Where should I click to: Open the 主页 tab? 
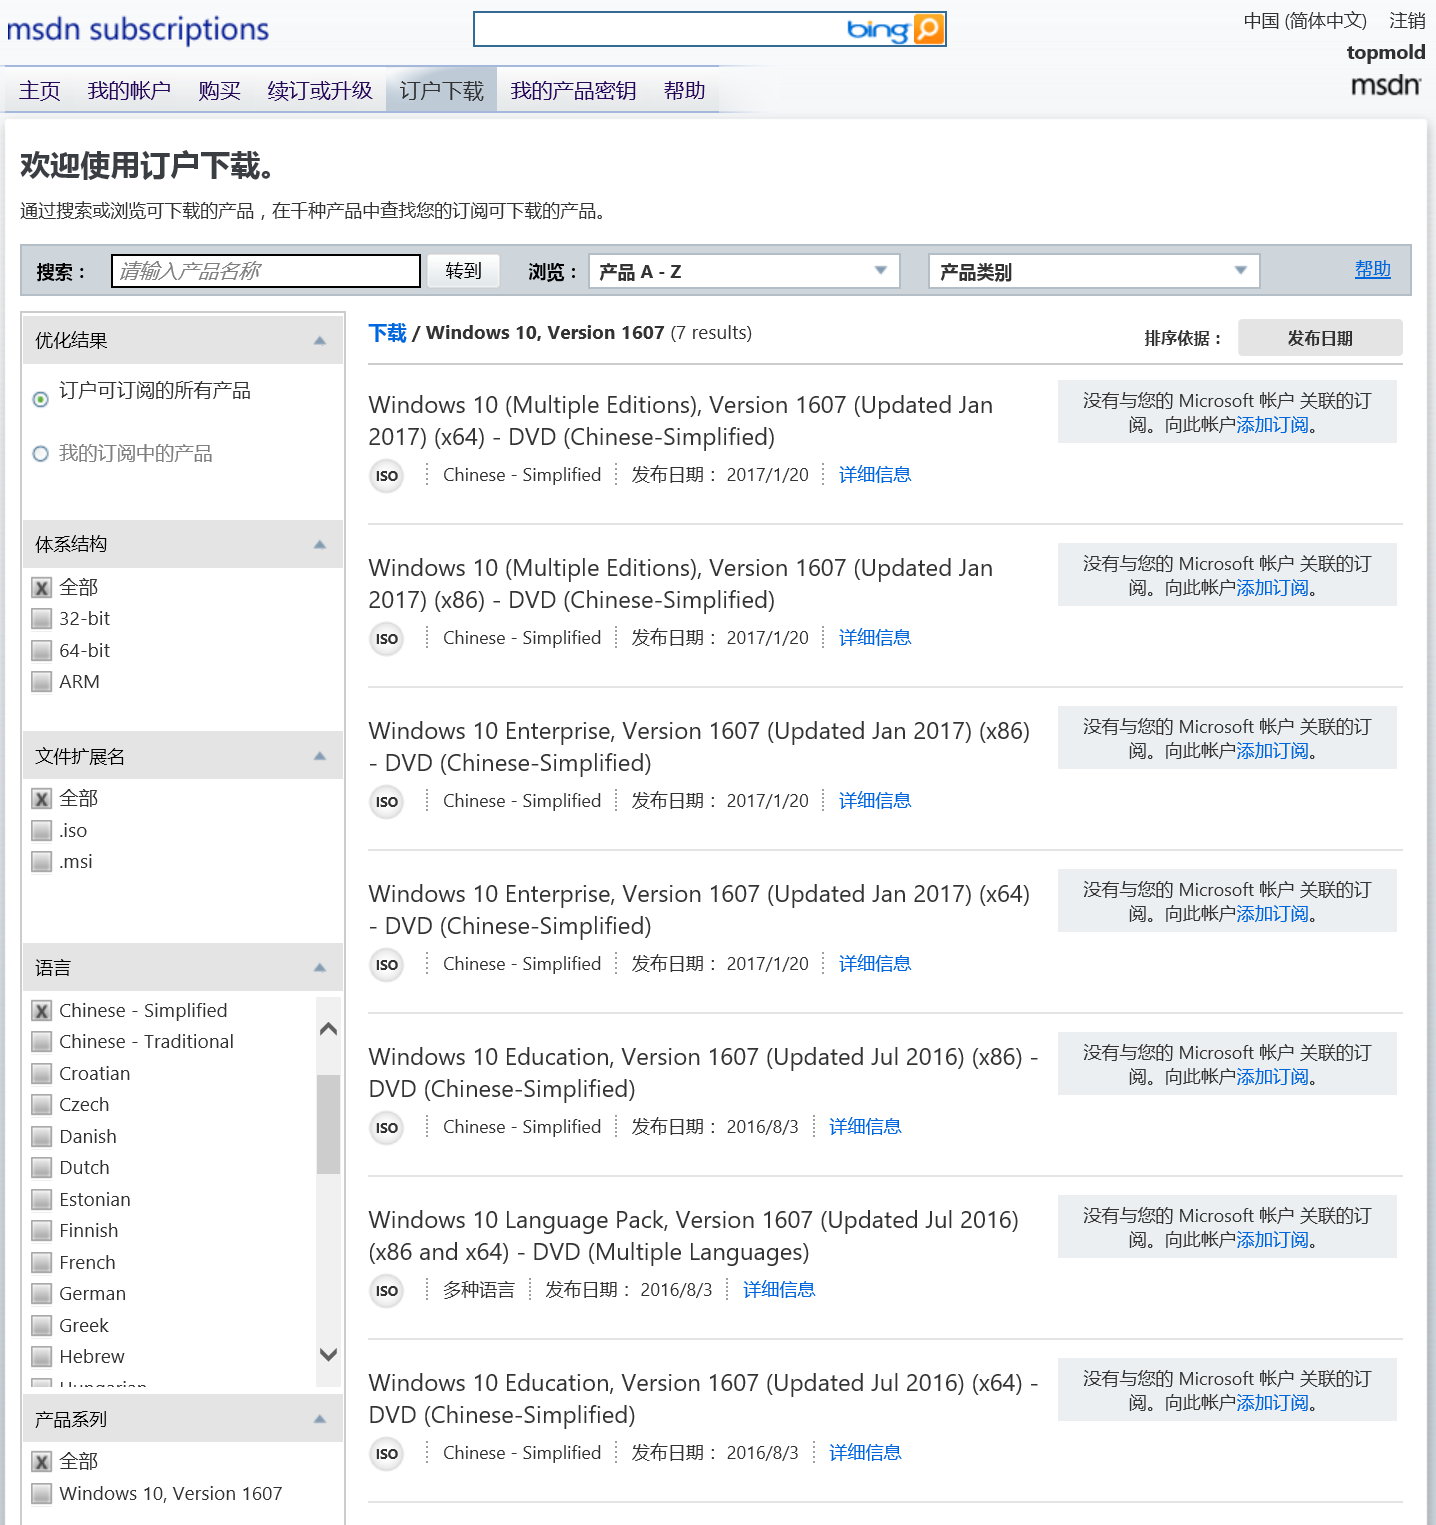(x=40, y=91)
